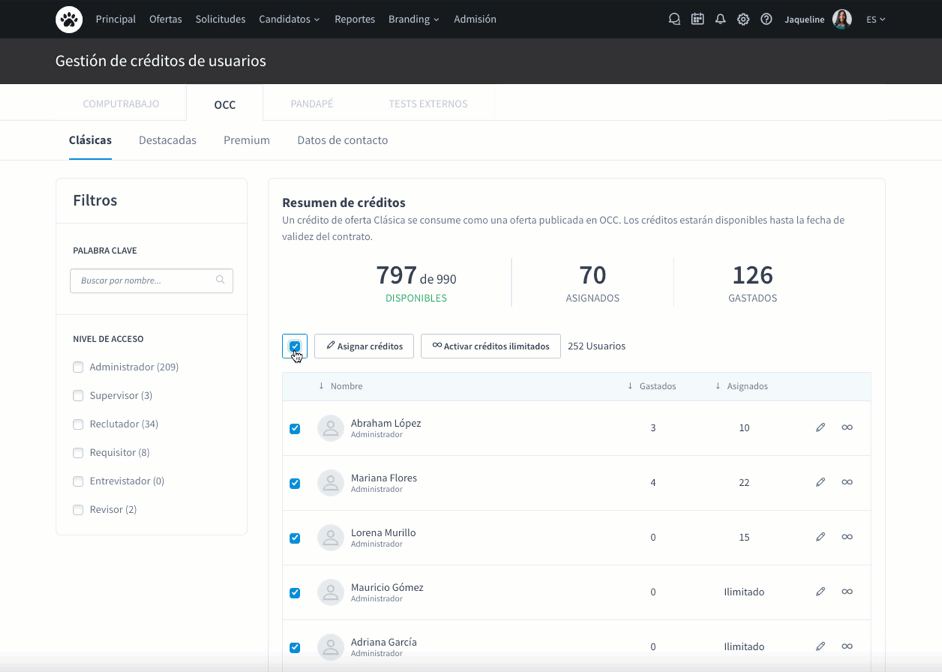Image resolution: width=942 pixels, height=672 pixels.
Task: Uncheck the select-all users checkbox
Action: coord(294,347)
